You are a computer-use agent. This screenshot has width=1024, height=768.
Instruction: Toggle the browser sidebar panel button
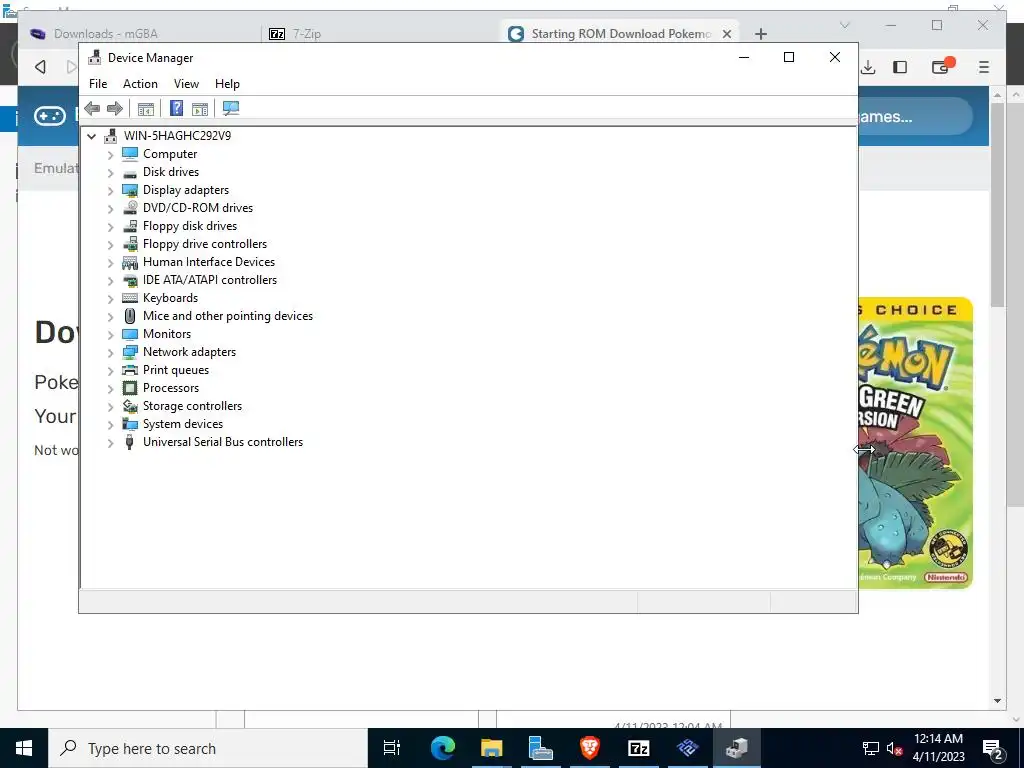coord(900,67)
